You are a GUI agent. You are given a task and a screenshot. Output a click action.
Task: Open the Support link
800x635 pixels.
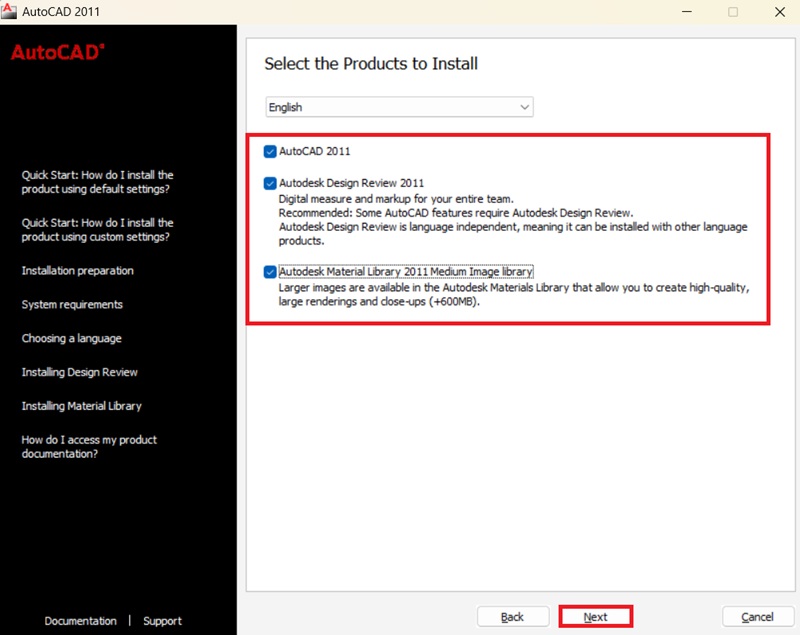pyautogui.click(x=162, y=621)
